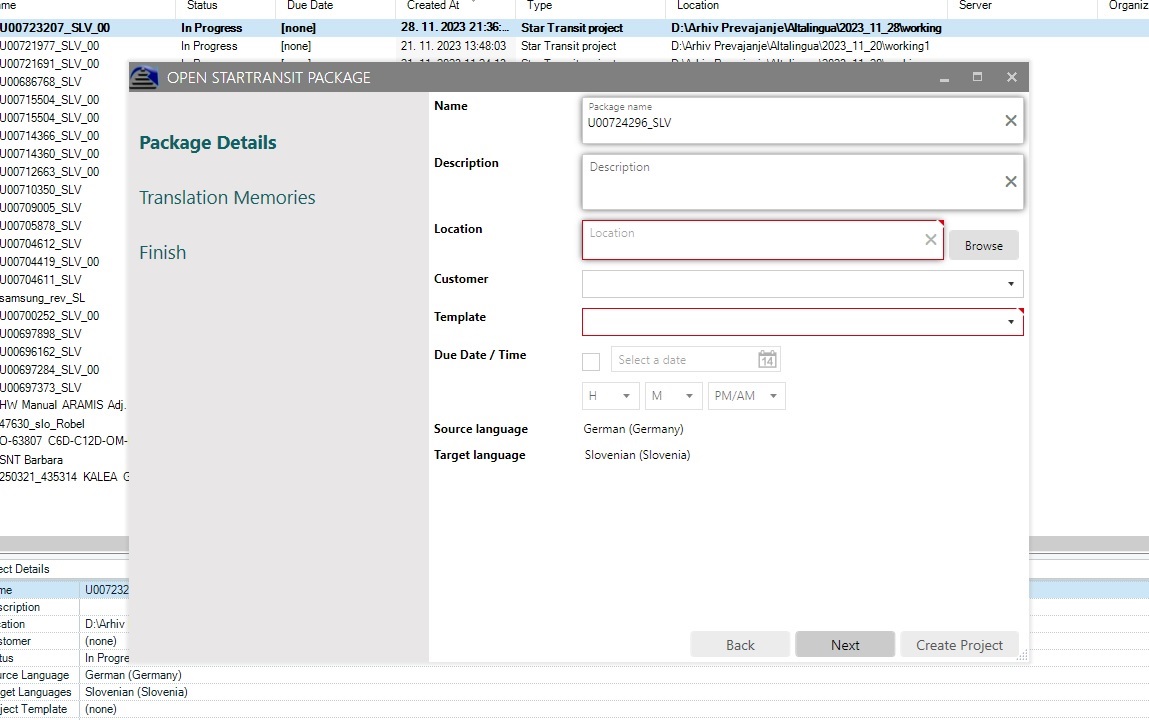Click the Back button

point(739,644)
